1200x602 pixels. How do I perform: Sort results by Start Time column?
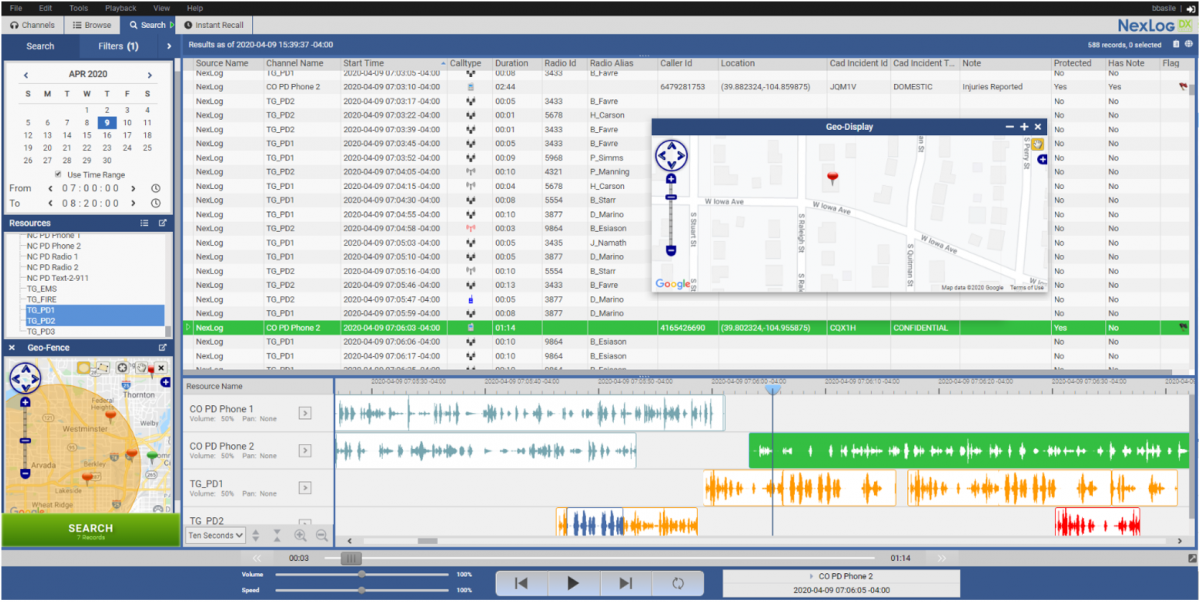coord(364,63)
